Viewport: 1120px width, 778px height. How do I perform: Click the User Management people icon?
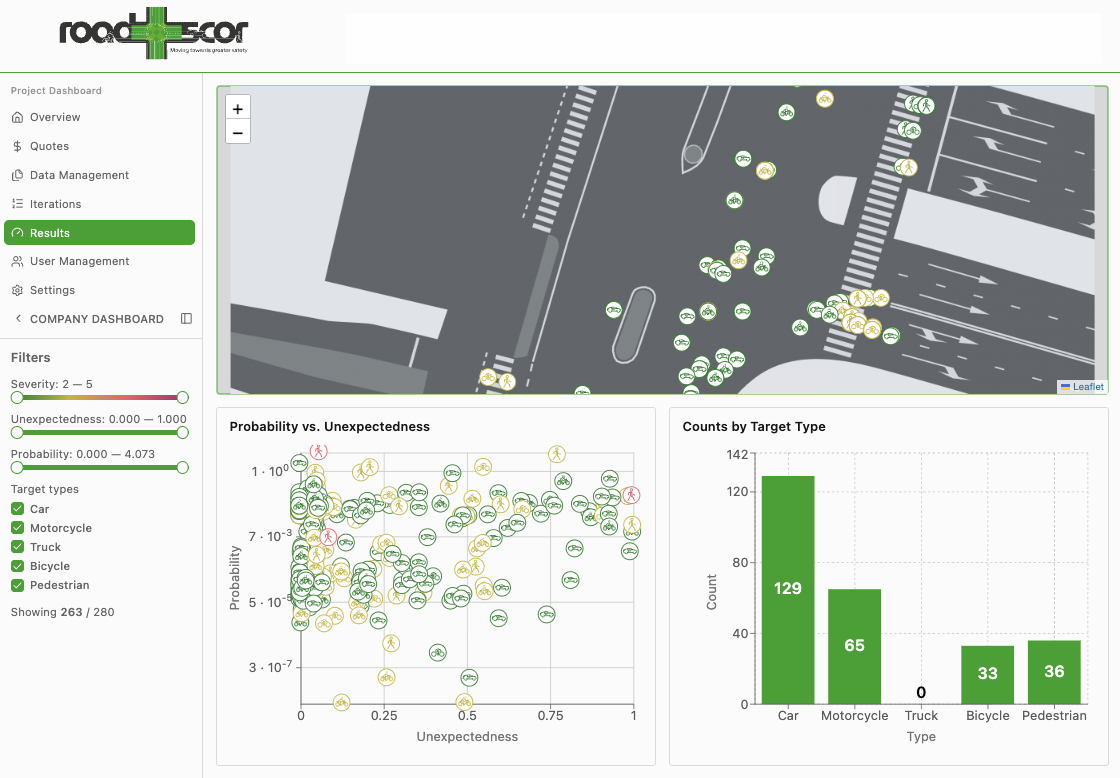click(18, 261)
